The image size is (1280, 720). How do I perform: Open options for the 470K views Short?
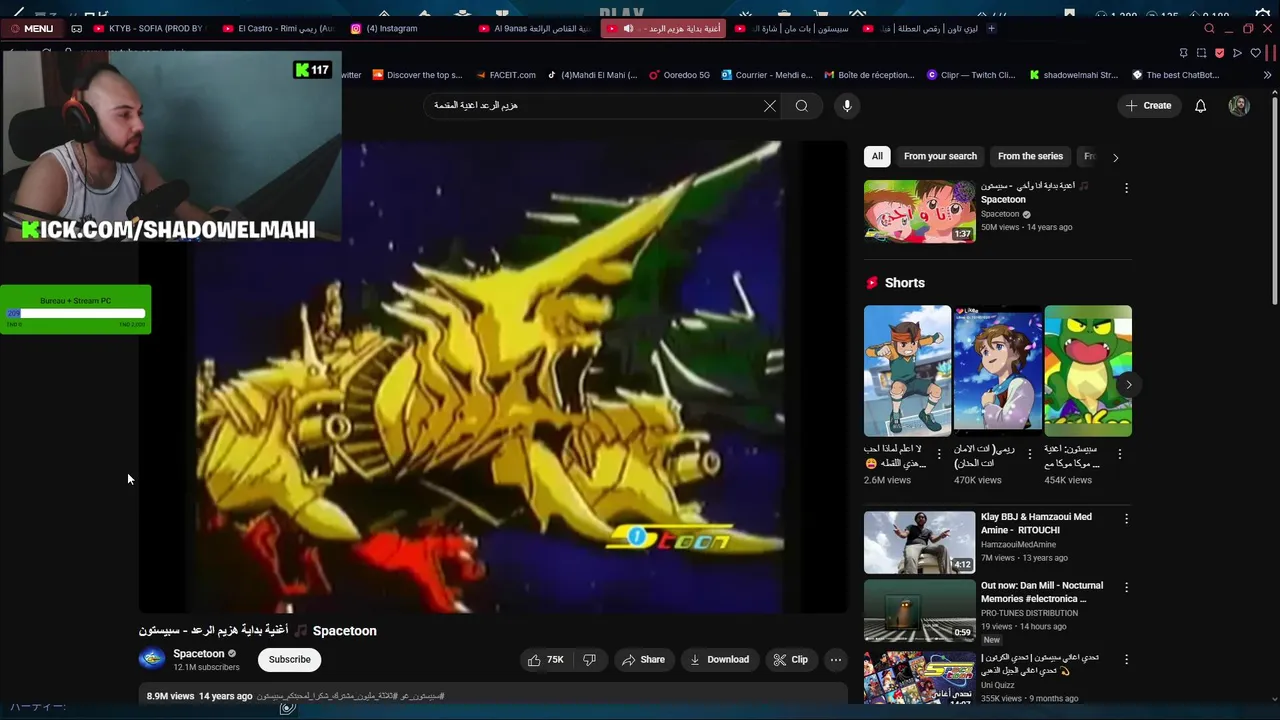point(1029,454)
